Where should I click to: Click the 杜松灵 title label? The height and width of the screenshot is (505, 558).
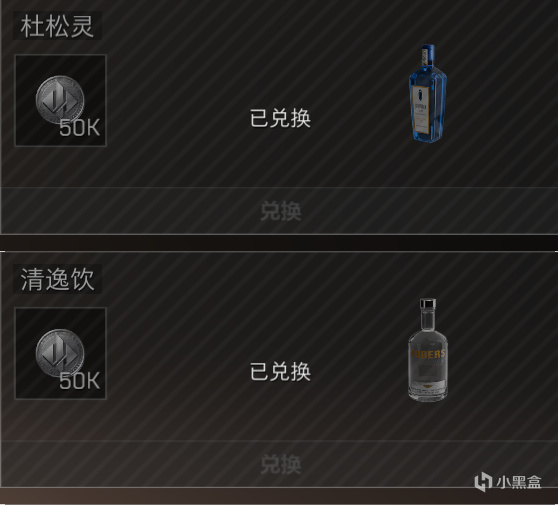pos(57,26)
